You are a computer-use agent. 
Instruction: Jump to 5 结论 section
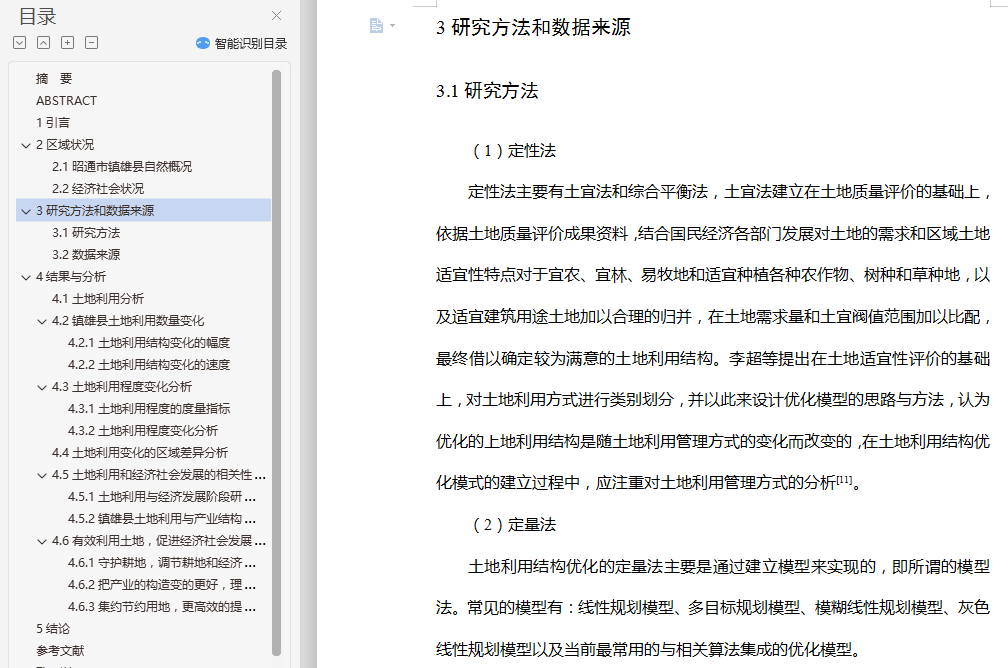(53, 628)
